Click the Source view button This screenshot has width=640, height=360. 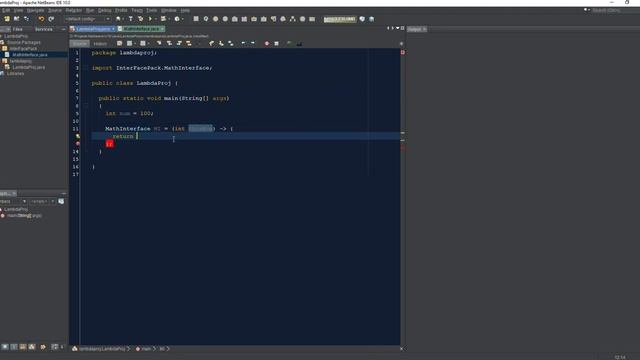(x=80, y=44)
